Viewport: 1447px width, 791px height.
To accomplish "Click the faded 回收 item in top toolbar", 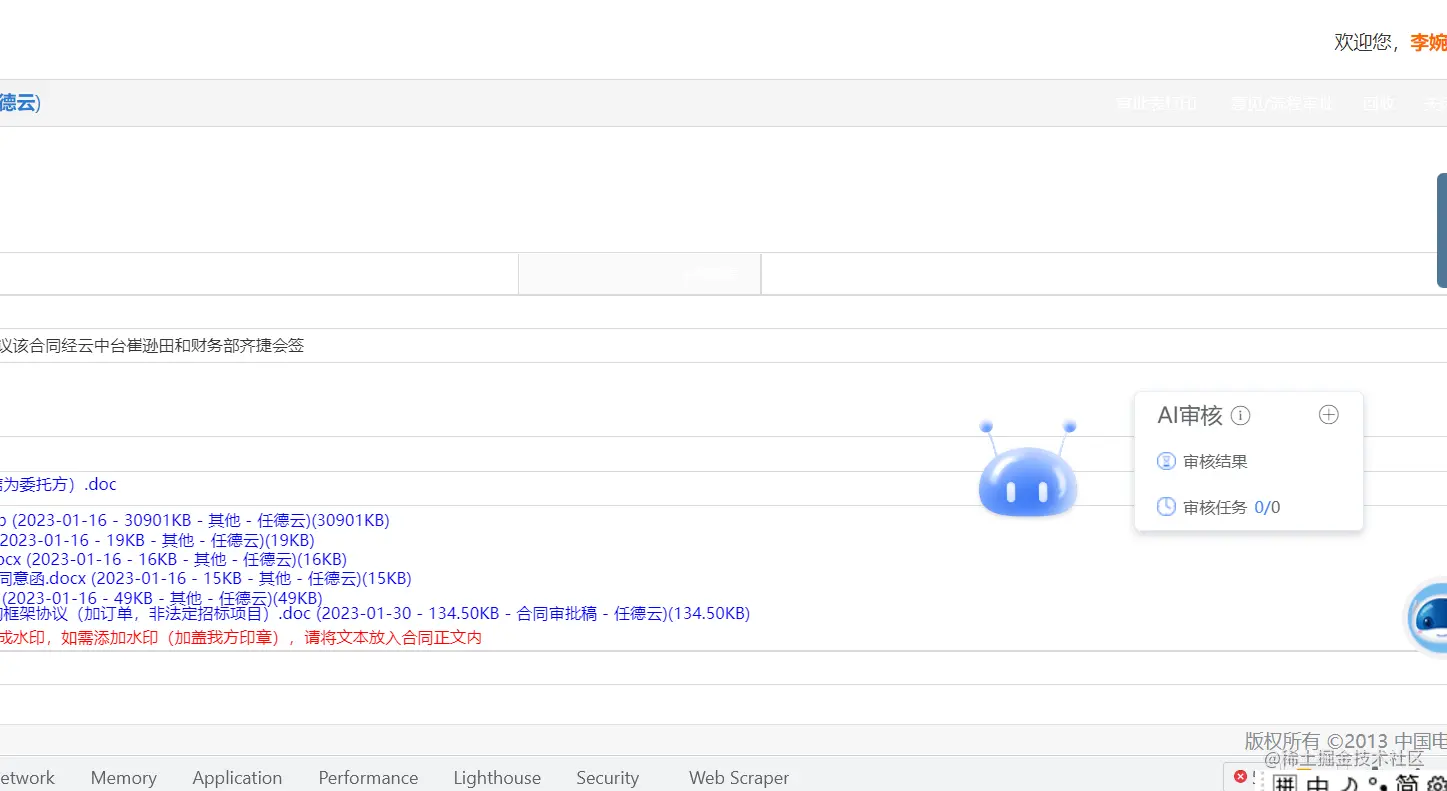I will tap(1378, 103).
